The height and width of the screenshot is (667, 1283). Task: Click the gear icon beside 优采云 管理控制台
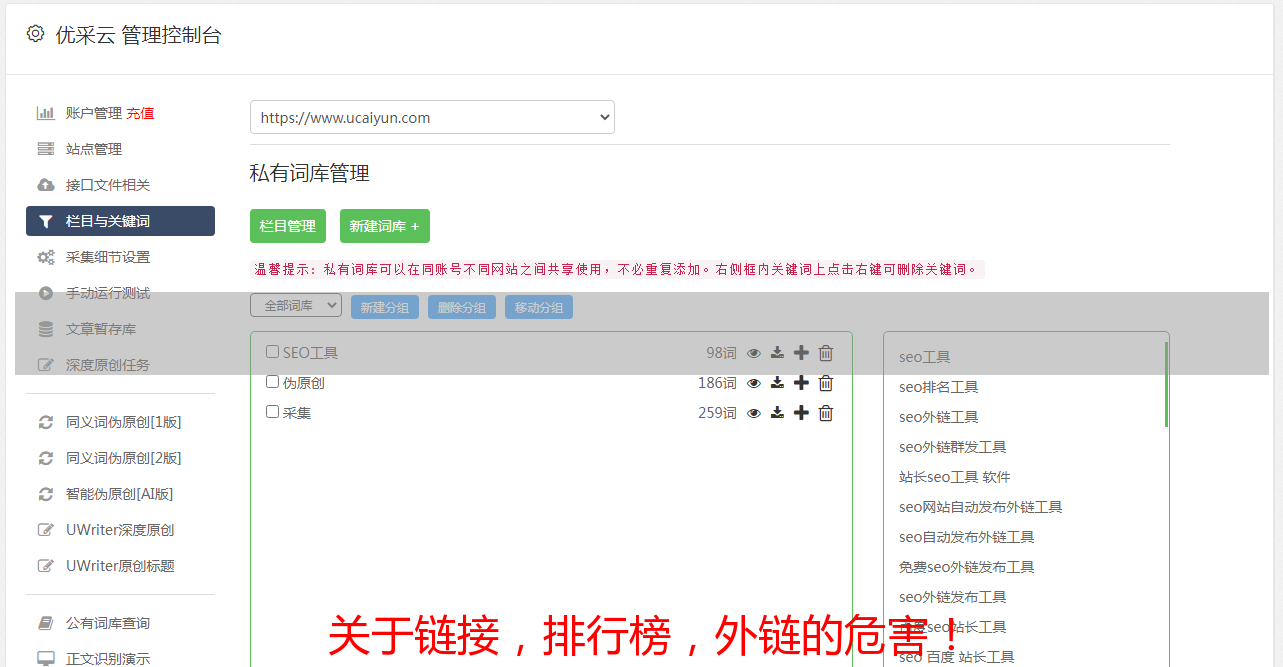(x=36, y=34)
